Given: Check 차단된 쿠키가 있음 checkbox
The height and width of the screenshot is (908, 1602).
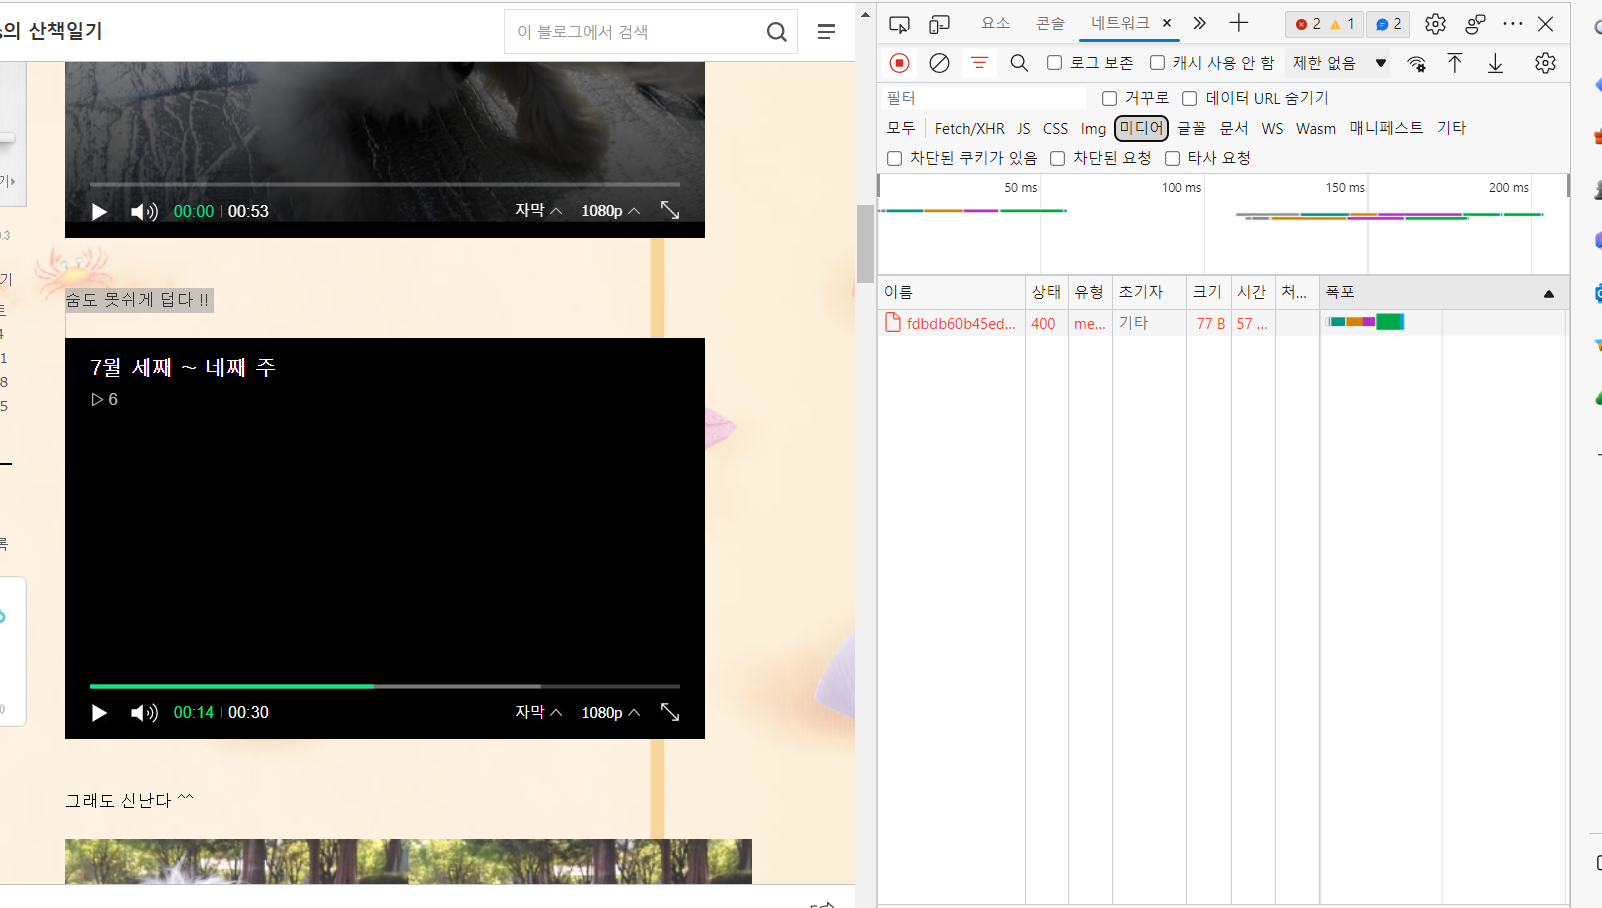Looking at the screenshot, I should pyautogui.click(x=894, y=158).
